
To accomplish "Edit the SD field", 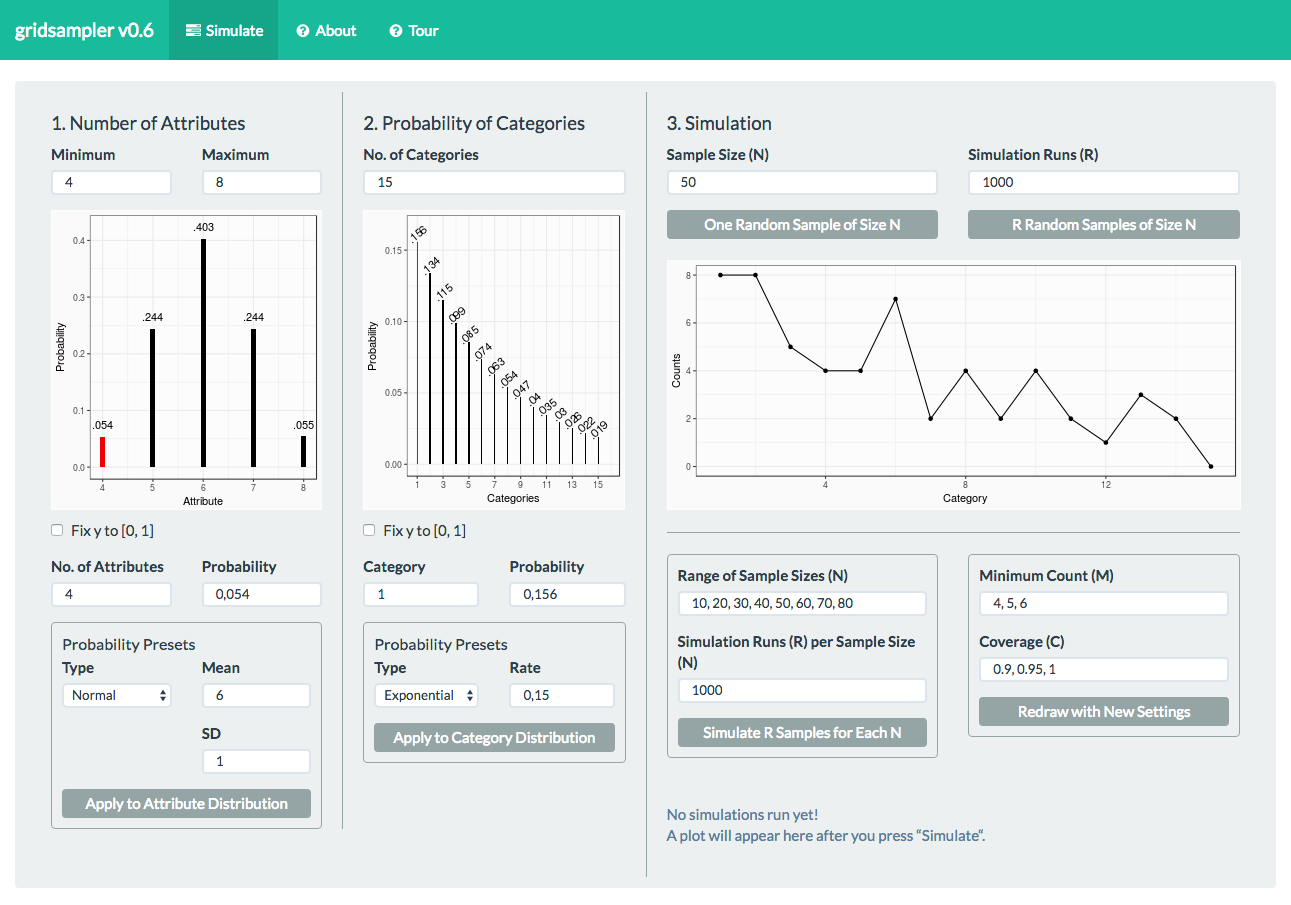I will coord(256,761).
